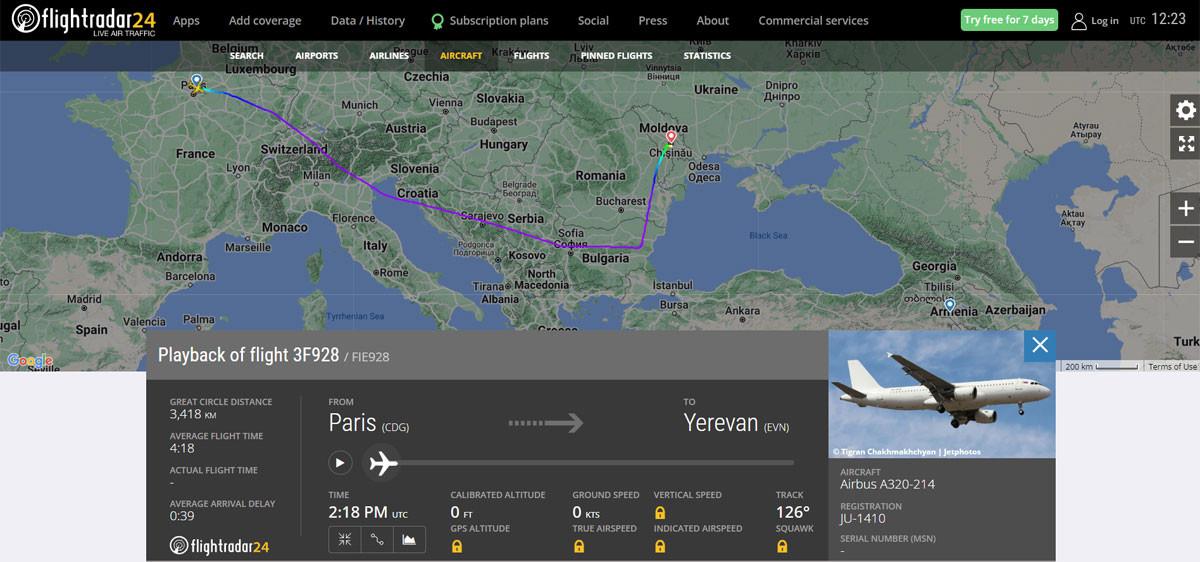Image resolution: width=1200 pixels, height=562 pixels.
Task: Close the flight playback panel
Action: point(1040,345)
